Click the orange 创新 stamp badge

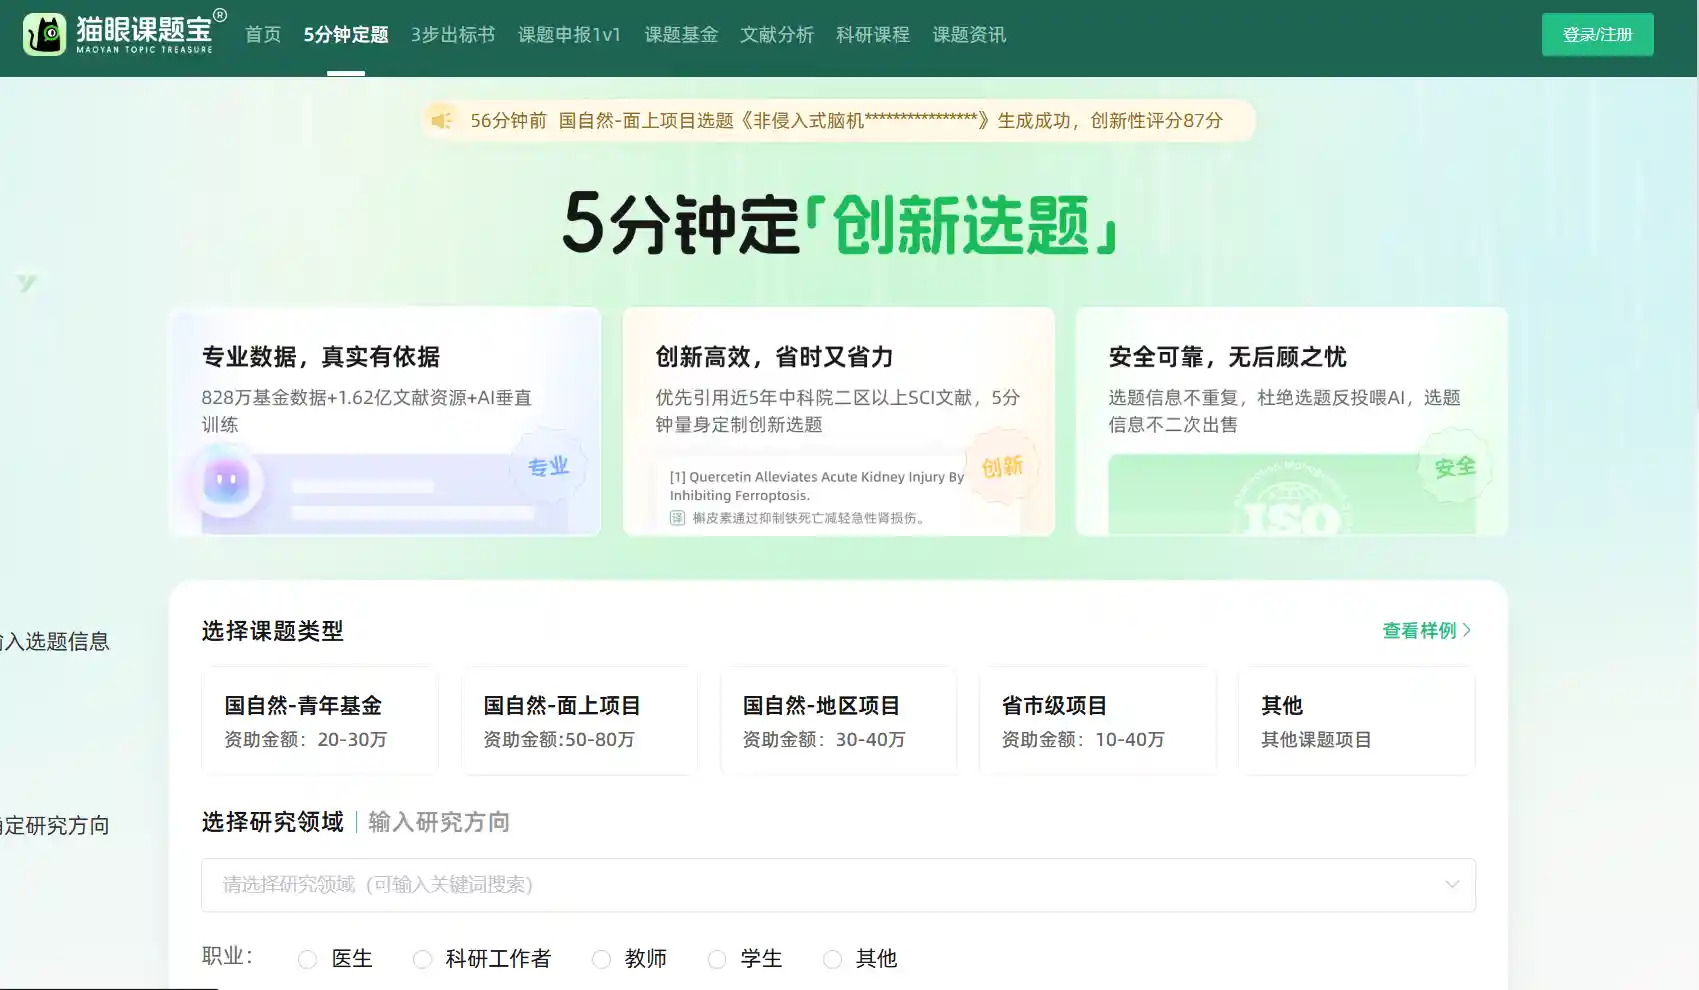(x=1002, y=467)
